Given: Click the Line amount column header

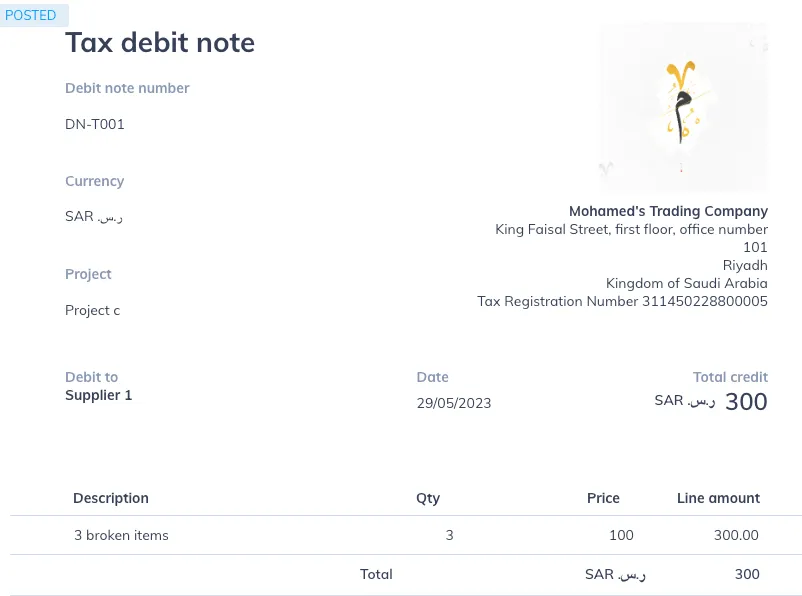Looking at the screenshot, I should click(718, 498).
